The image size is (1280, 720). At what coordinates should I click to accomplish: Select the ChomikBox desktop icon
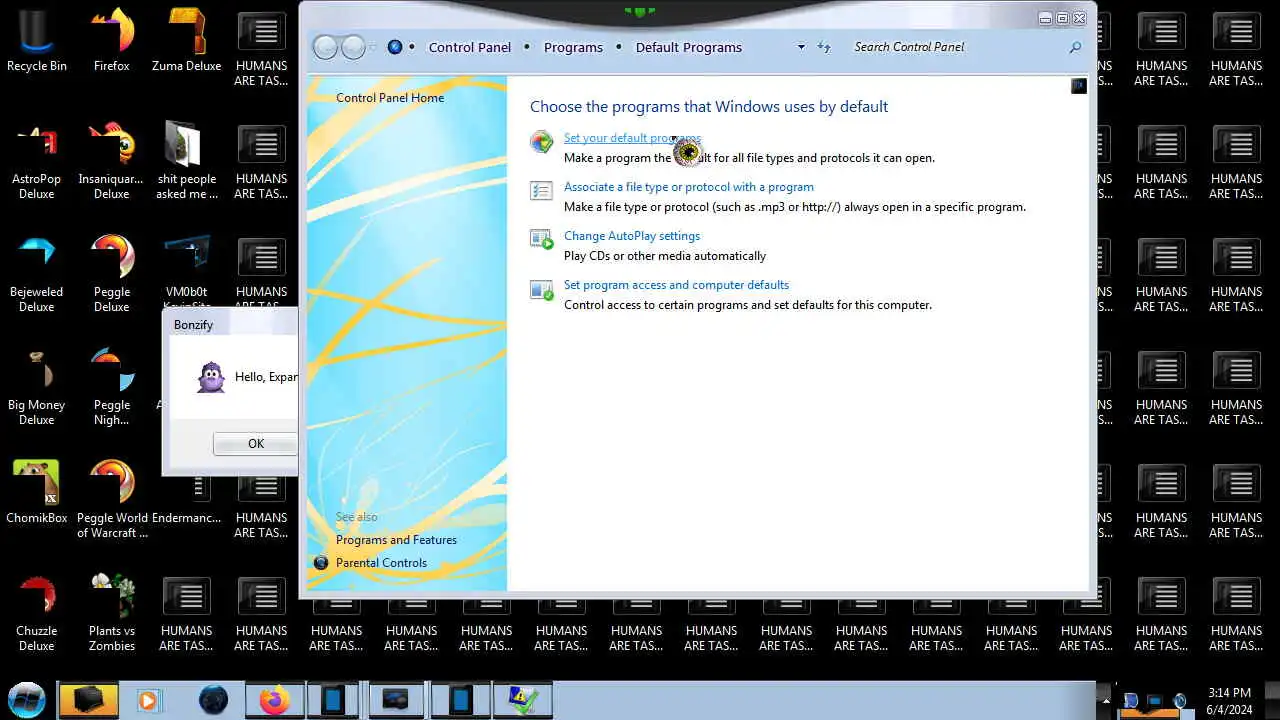click(x=37, y=492)
